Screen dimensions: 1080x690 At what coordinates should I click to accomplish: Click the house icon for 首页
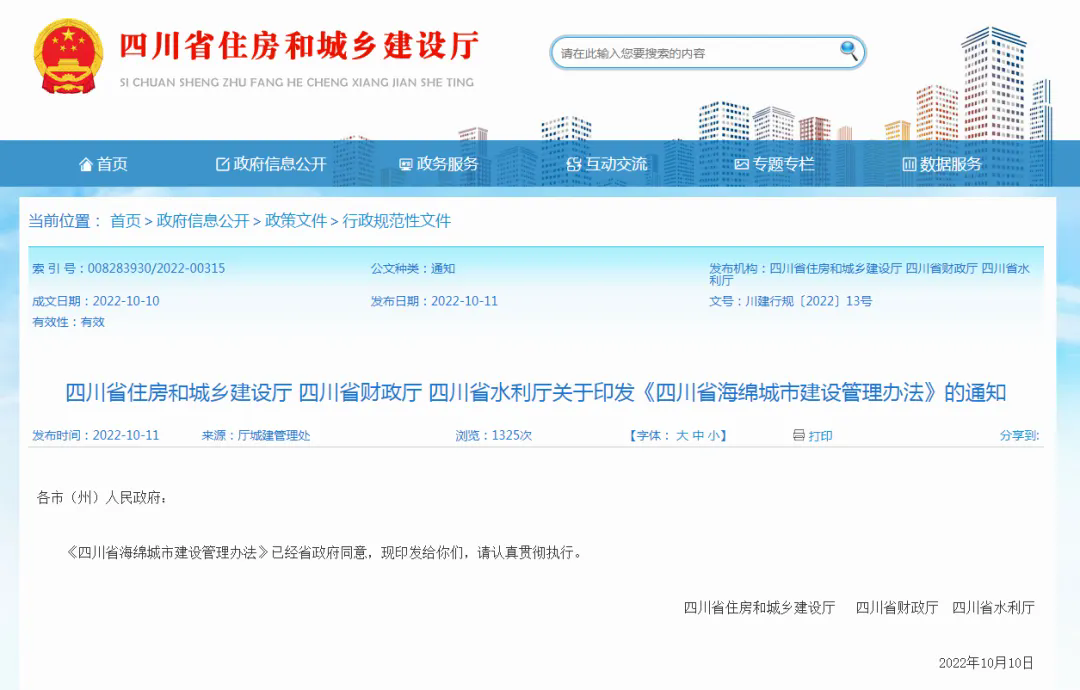click(86, 164)
